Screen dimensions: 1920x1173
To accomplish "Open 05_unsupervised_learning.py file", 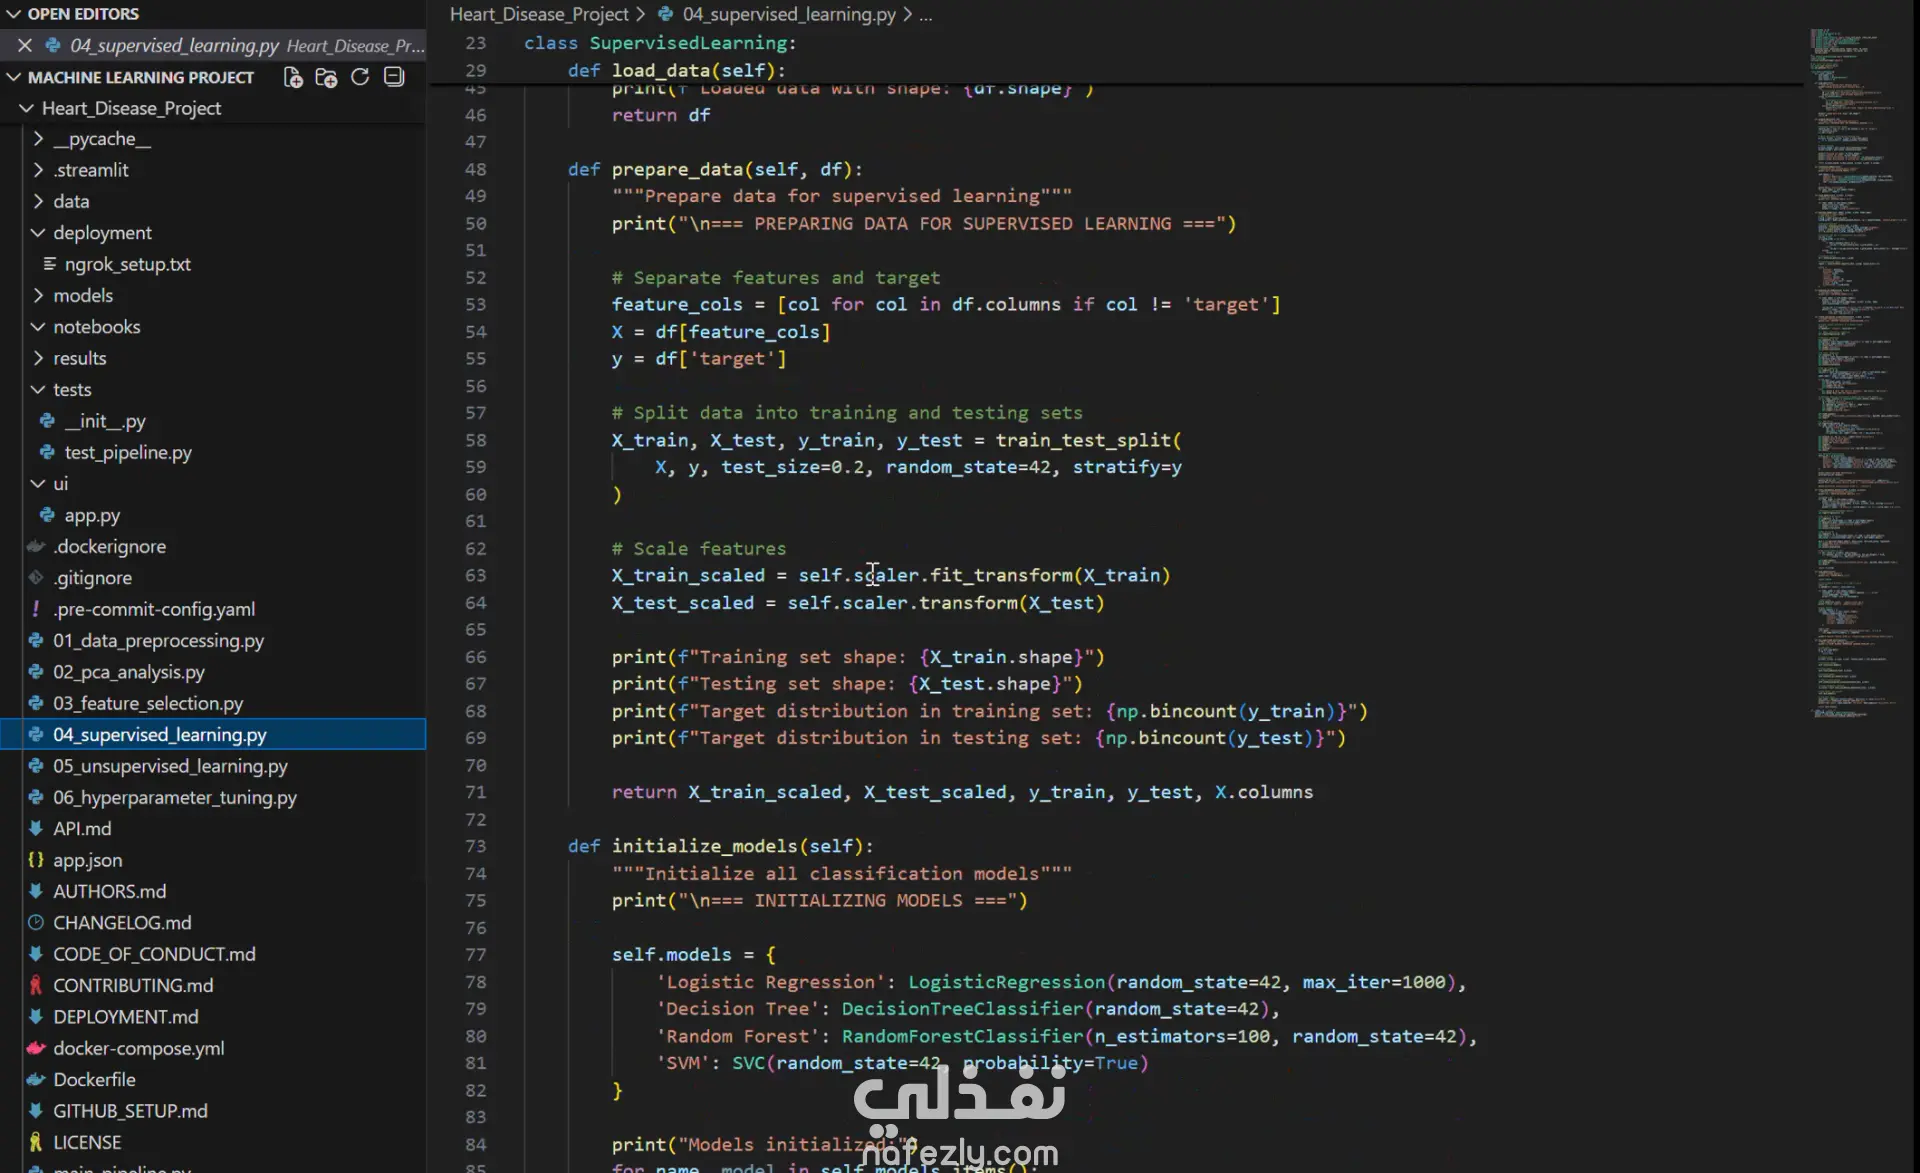I will pos(170,766).
